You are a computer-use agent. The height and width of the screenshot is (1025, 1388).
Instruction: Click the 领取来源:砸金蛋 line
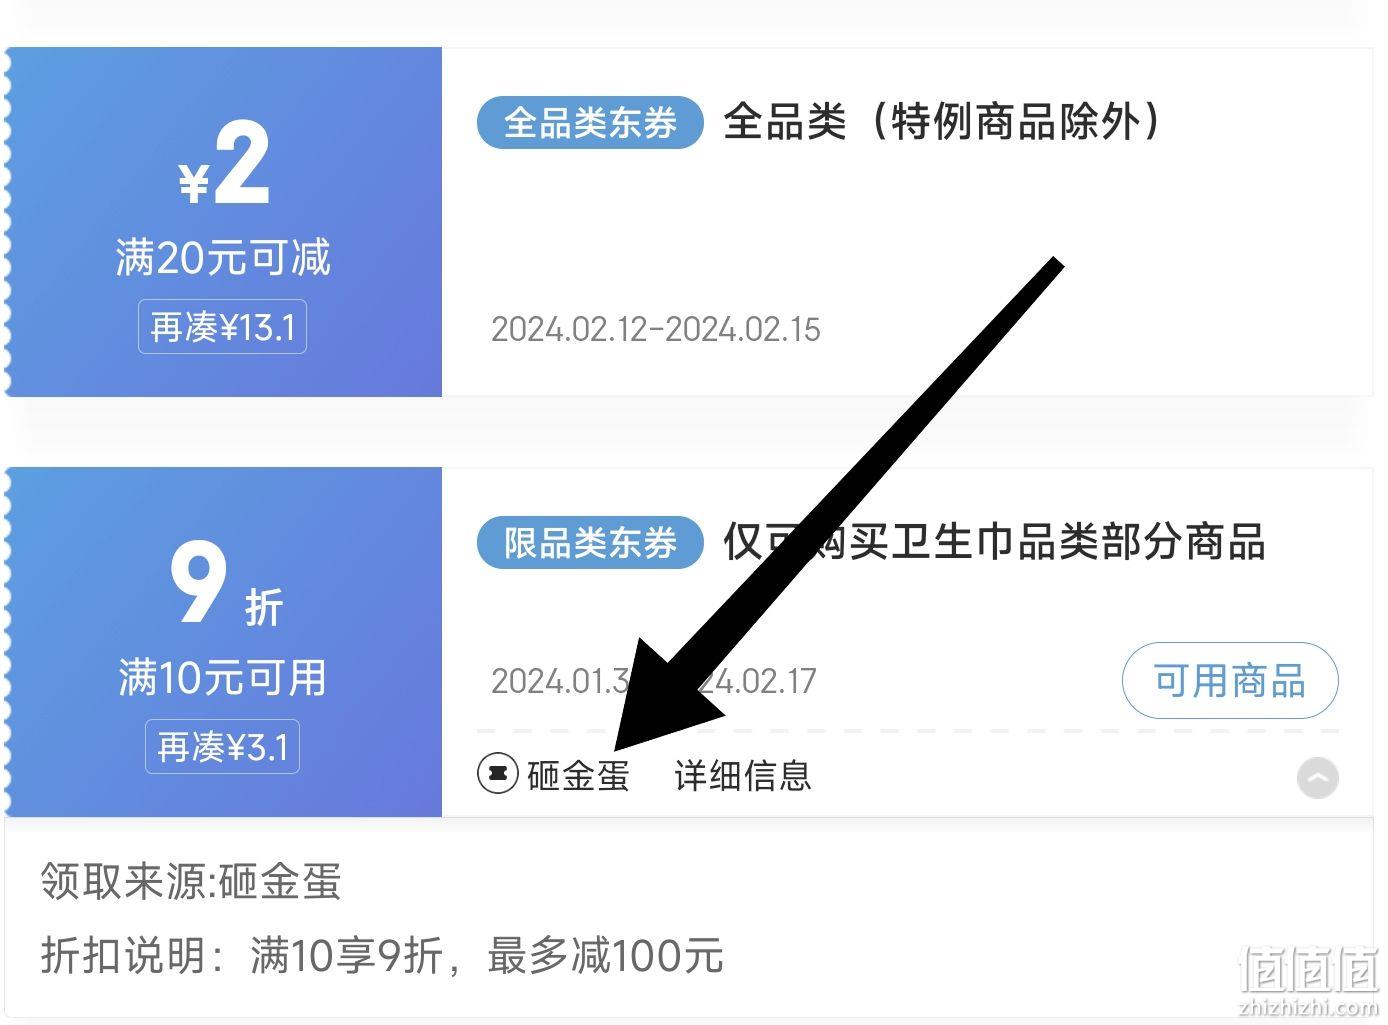point(191,882)
